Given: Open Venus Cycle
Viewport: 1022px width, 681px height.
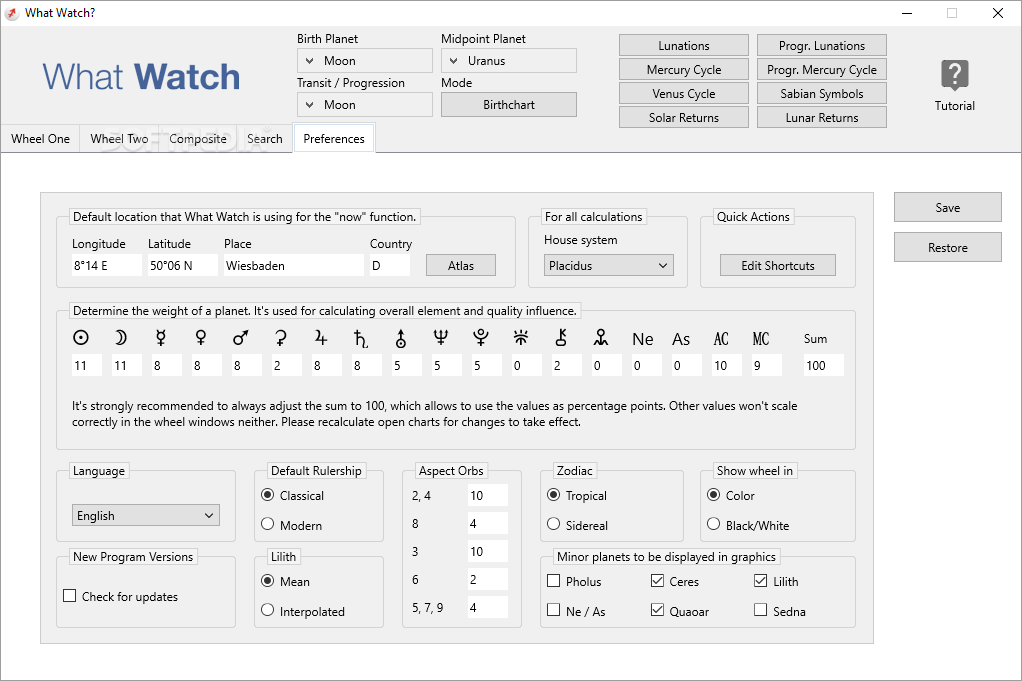Looking at the screenshot, I should pyautogui.click(x=684, y=94).
